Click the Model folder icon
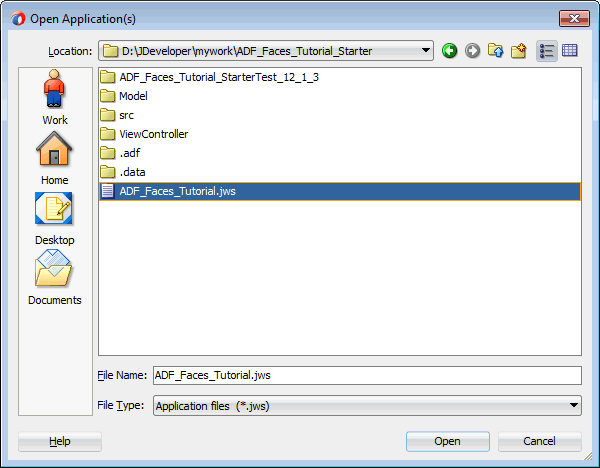Screen dimensions: 600x468 [108, 96]
